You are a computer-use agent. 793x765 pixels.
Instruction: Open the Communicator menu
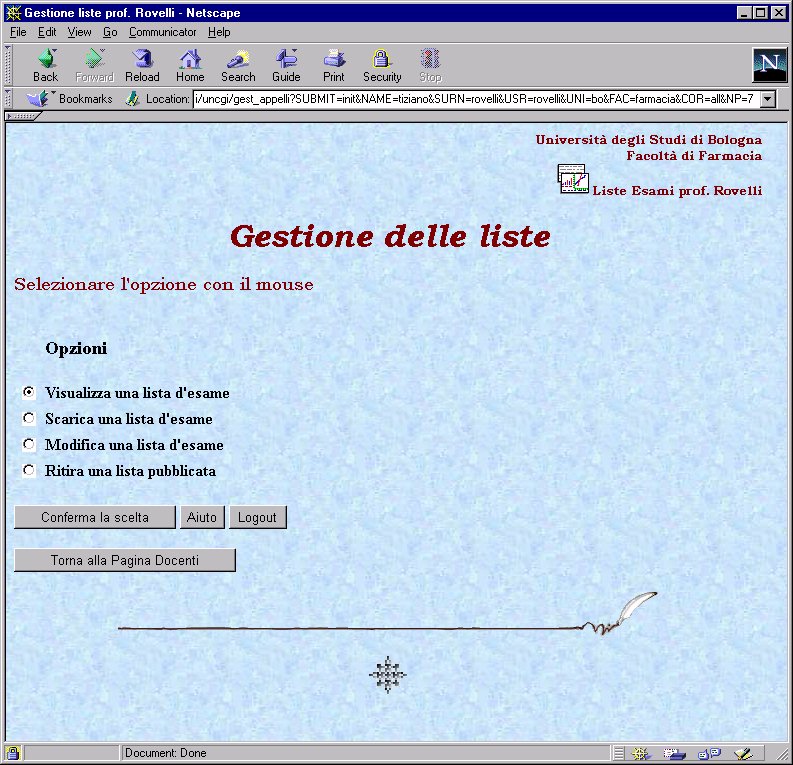coord(162,32)
